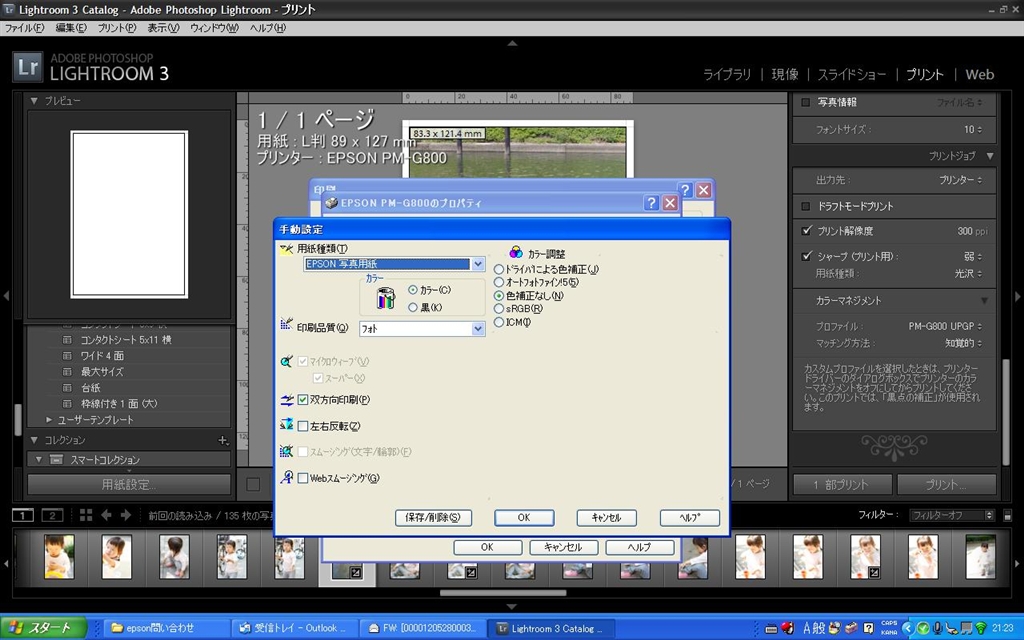1024x640 pixels.
Task: Click the bidirectional printing icon
Action: [287, 399]
